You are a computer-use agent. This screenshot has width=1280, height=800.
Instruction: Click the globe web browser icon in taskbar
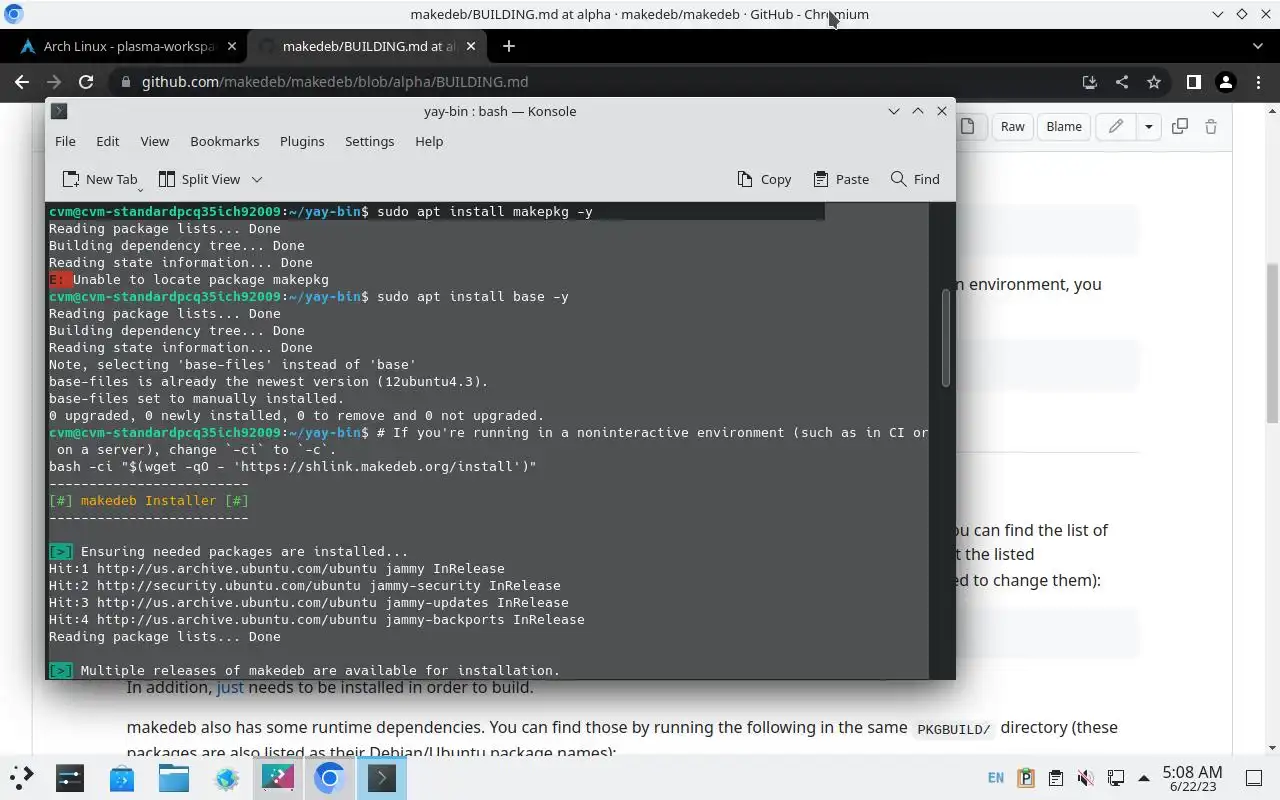[x=226, y=777]
